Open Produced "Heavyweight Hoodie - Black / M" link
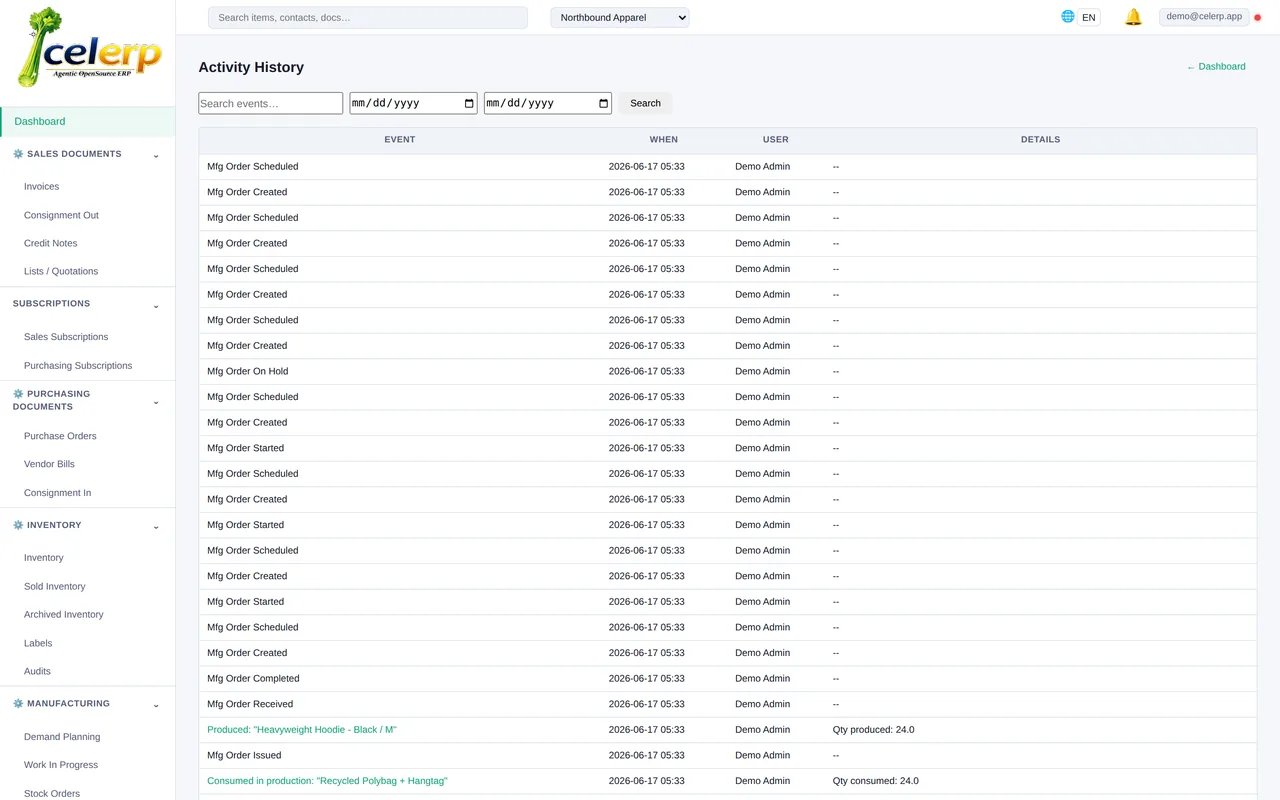The image size is (1280, 800). [x=302, y=729]
